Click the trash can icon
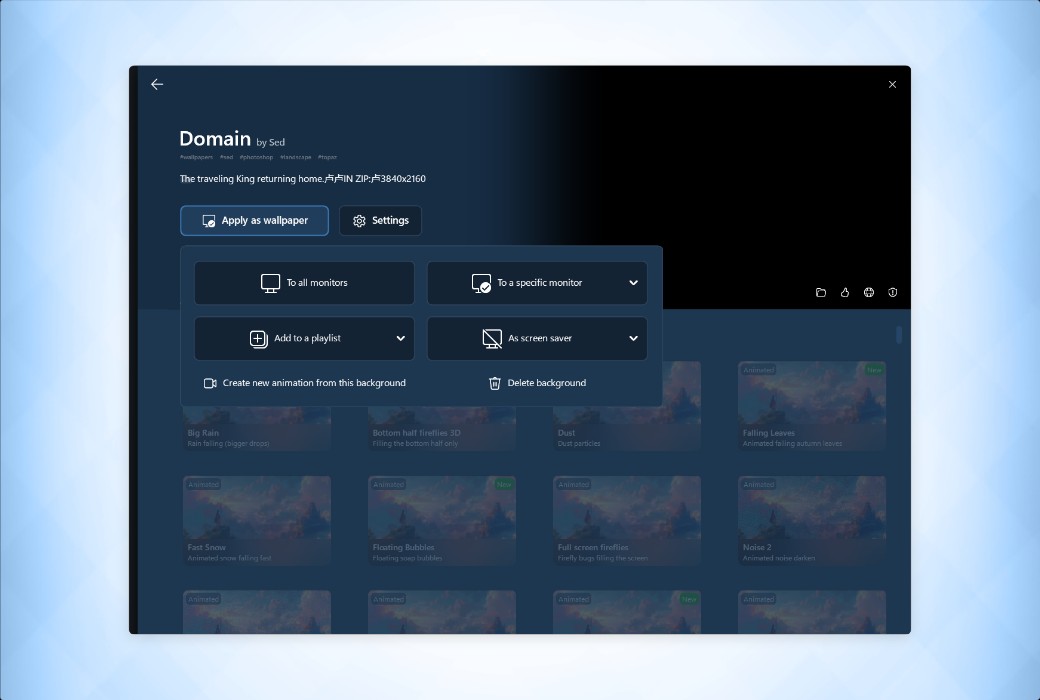 coord(495,383)
